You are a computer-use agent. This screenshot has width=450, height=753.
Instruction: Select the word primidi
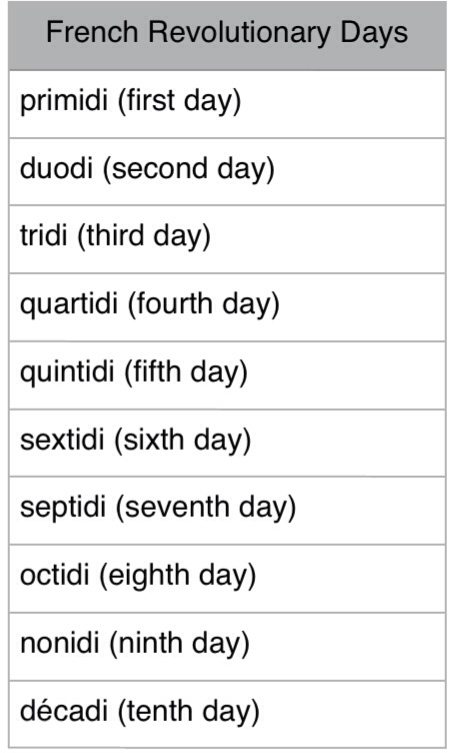pyautogui.click(x=64, y=100)
